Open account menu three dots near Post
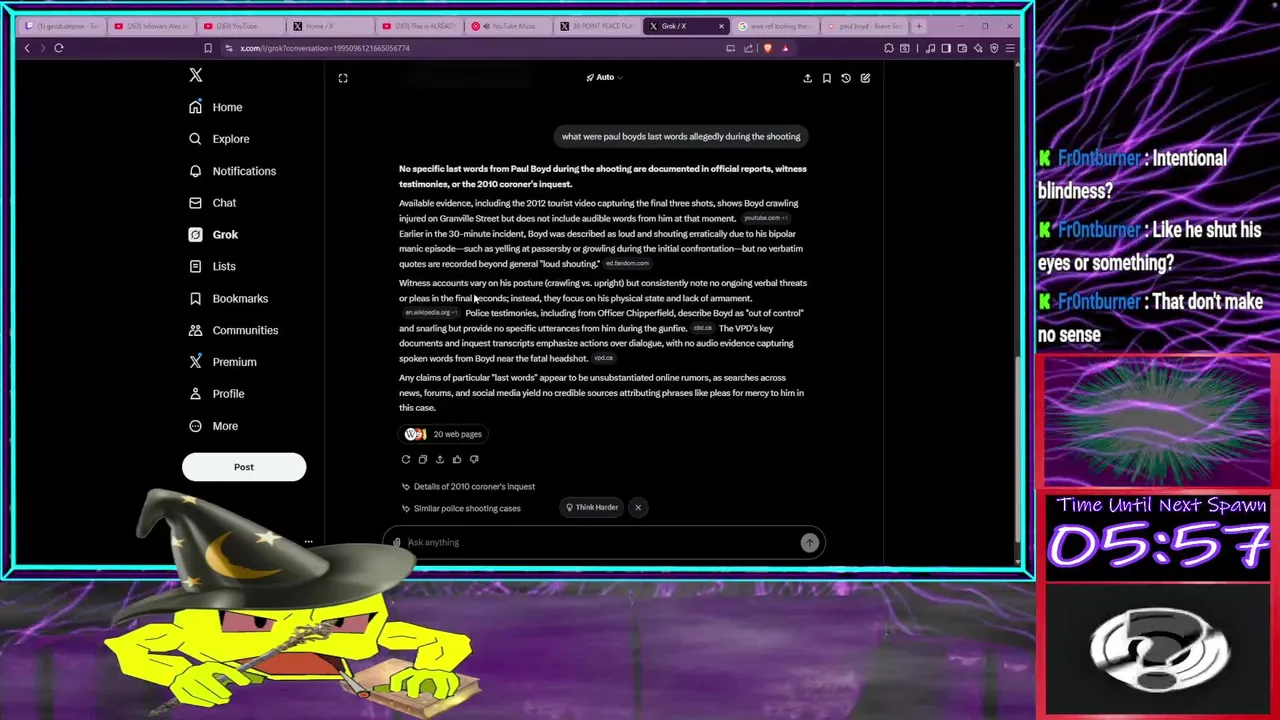This screenshot has height=720, width=1280. 308,542
